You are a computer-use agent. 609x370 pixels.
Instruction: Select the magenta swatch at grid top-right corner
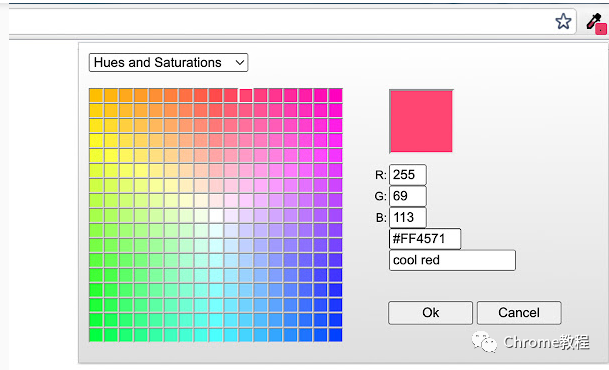point(336,96)
